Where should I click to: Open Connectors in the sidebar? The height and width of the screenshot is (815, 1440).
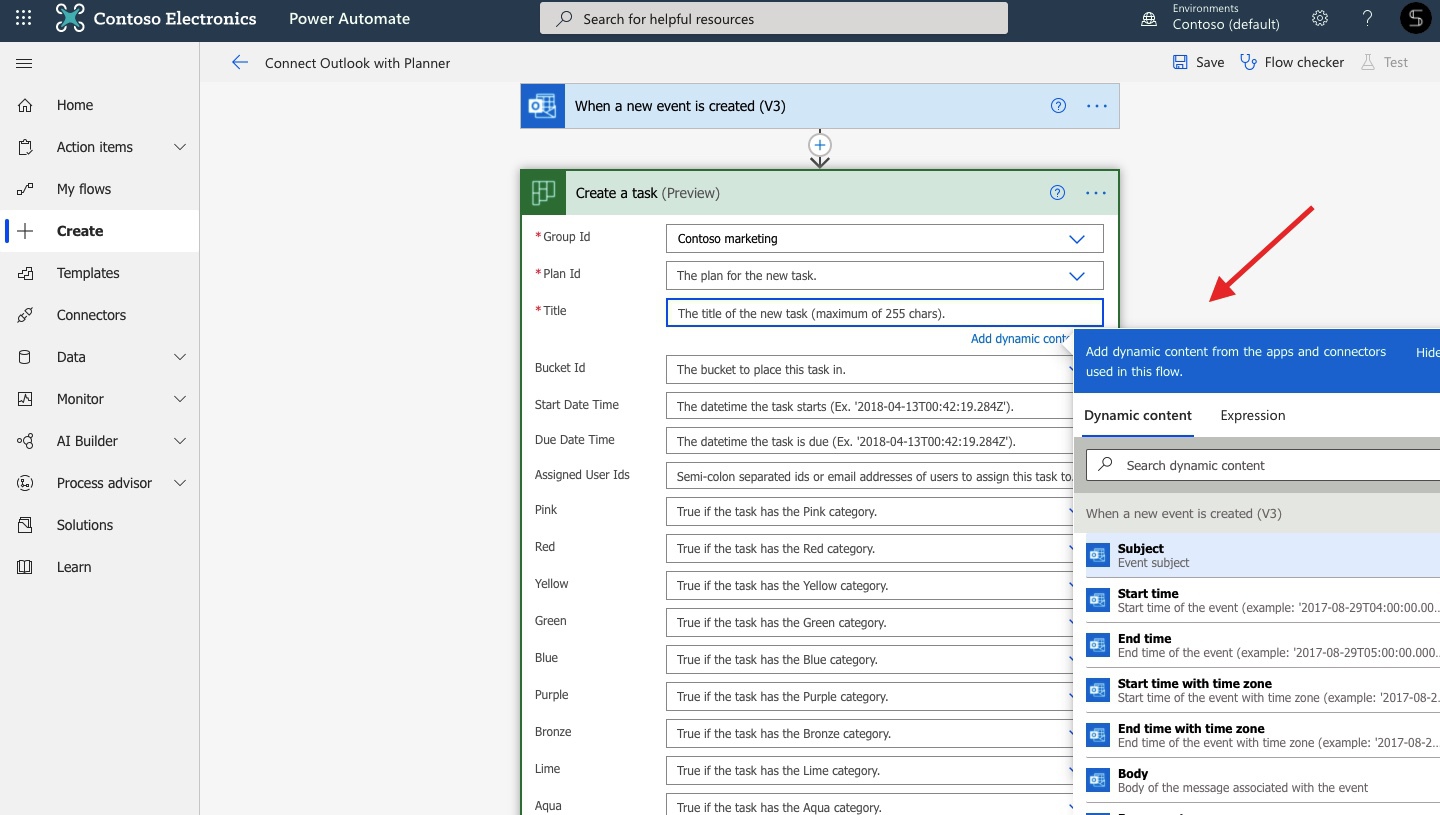point(99,315)
